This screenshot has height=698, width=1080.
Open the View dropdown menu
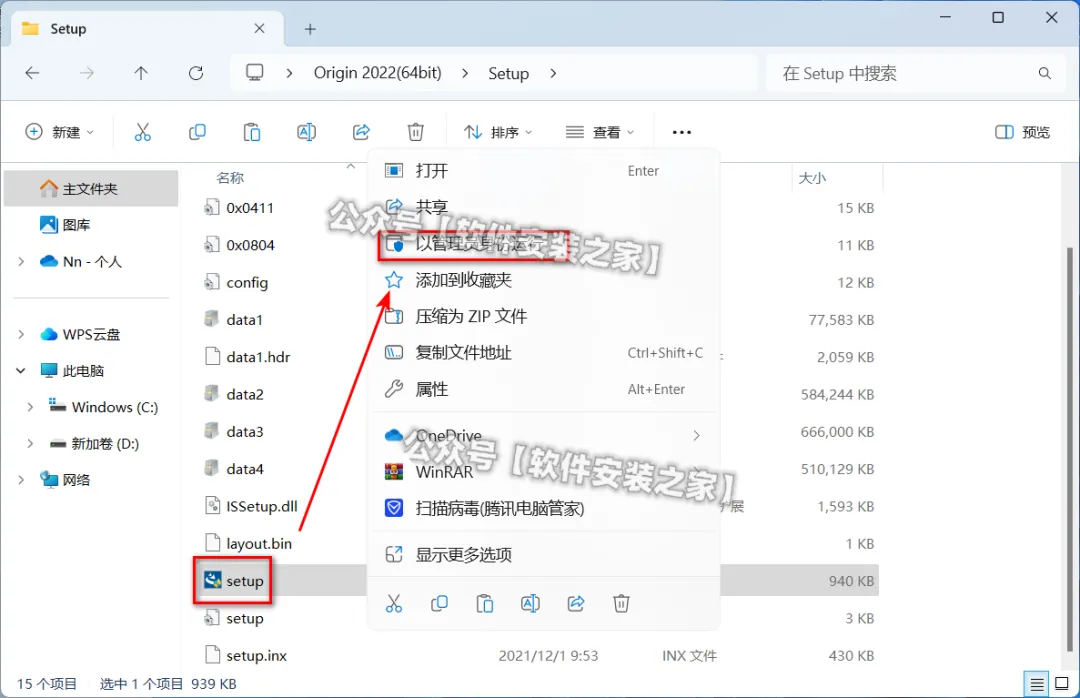coord(600,132)
